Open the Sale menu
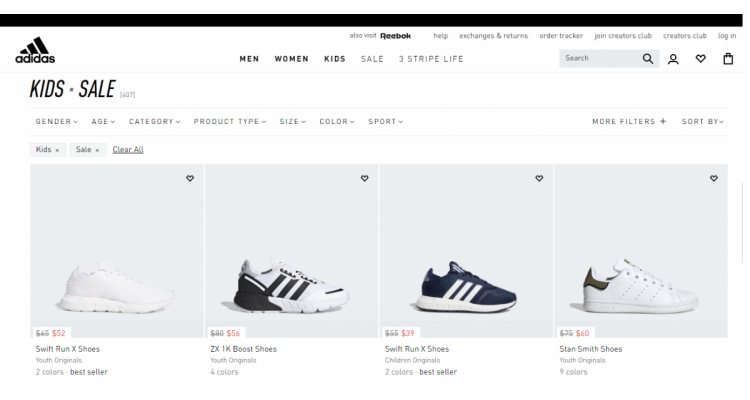Image resolution: width=750 pixels, height=400 pixels. 372,59
